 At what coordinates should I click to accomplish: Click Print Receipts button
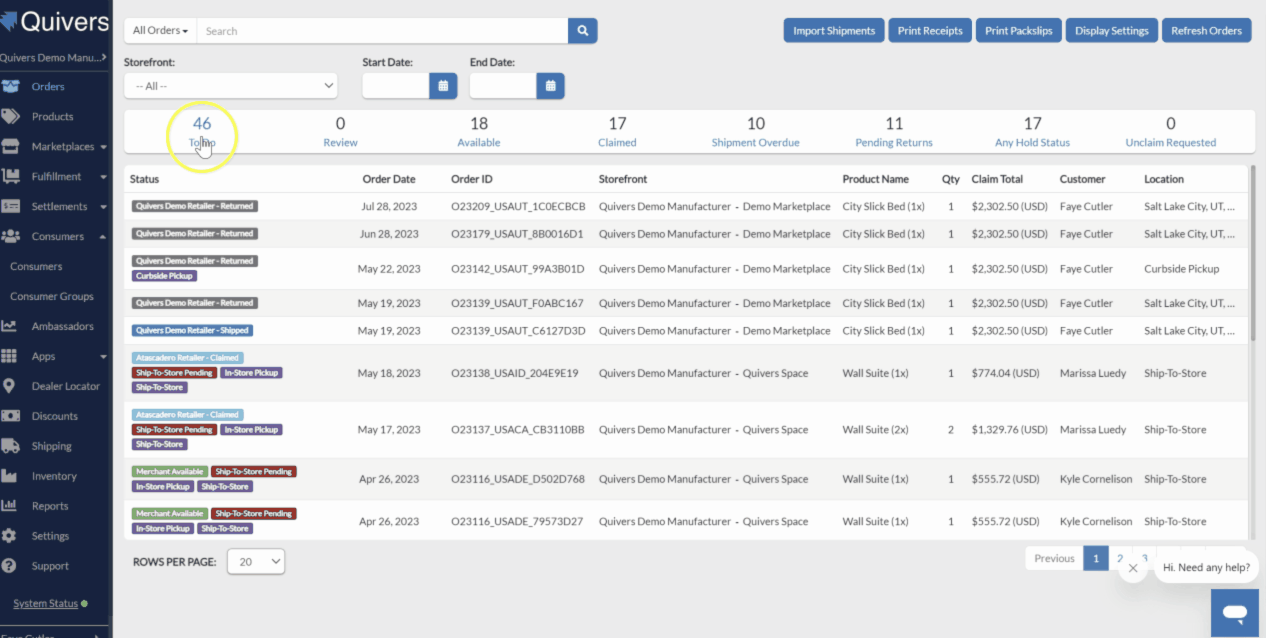(930, 31)
